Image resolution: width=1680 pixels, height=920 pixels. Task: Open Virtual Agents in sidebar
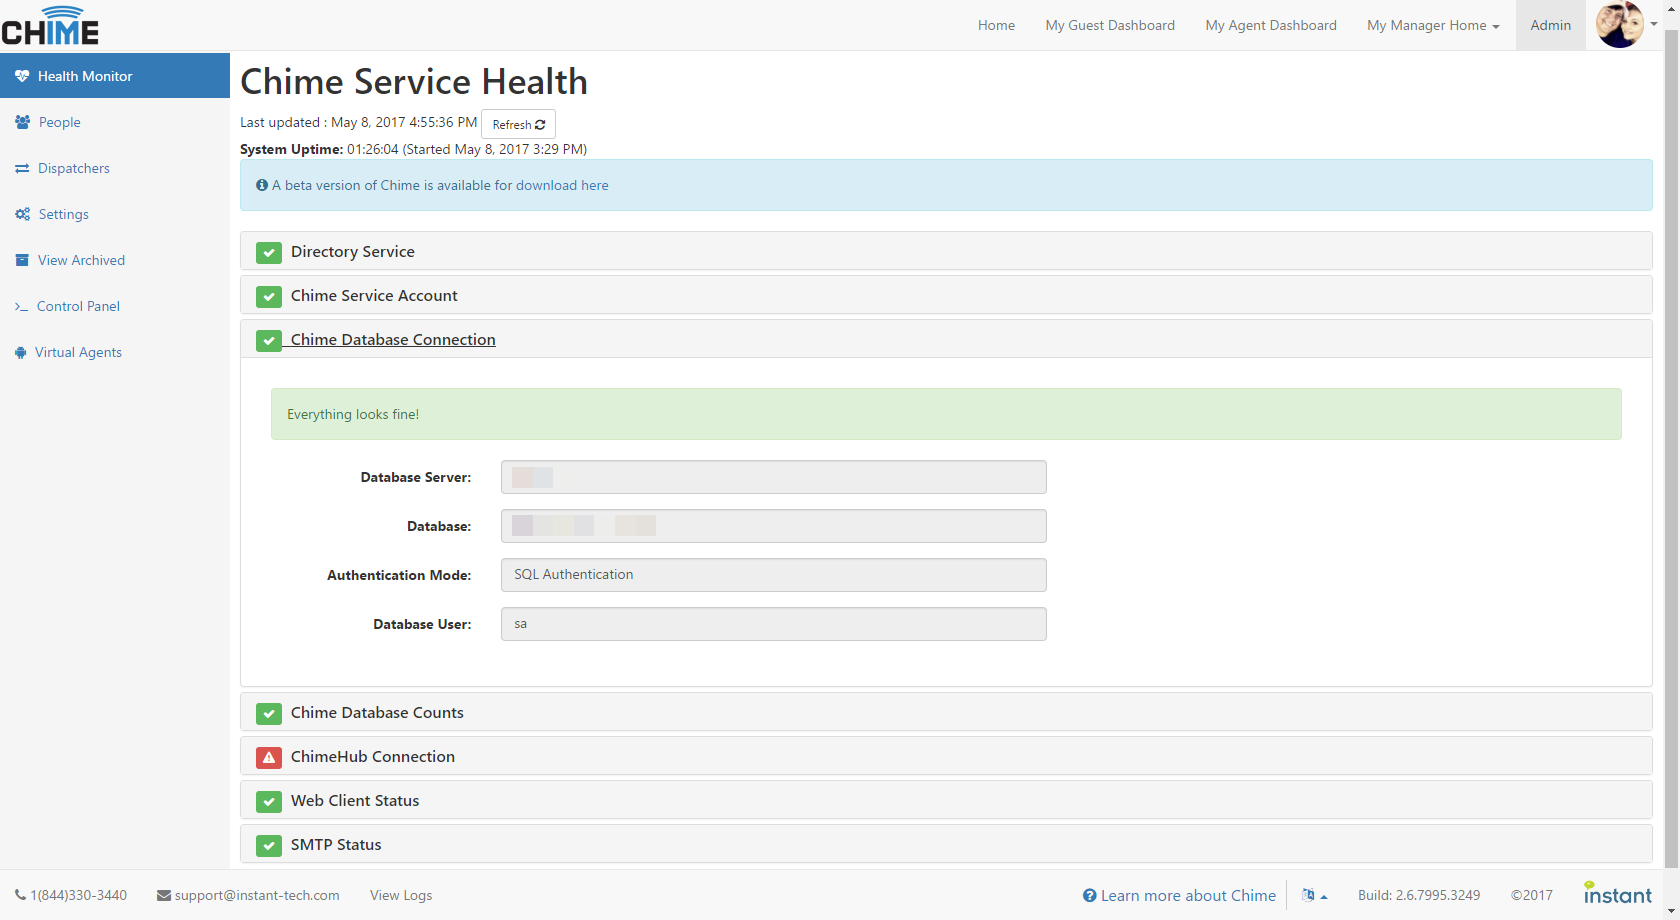click(x=115, y=352)
